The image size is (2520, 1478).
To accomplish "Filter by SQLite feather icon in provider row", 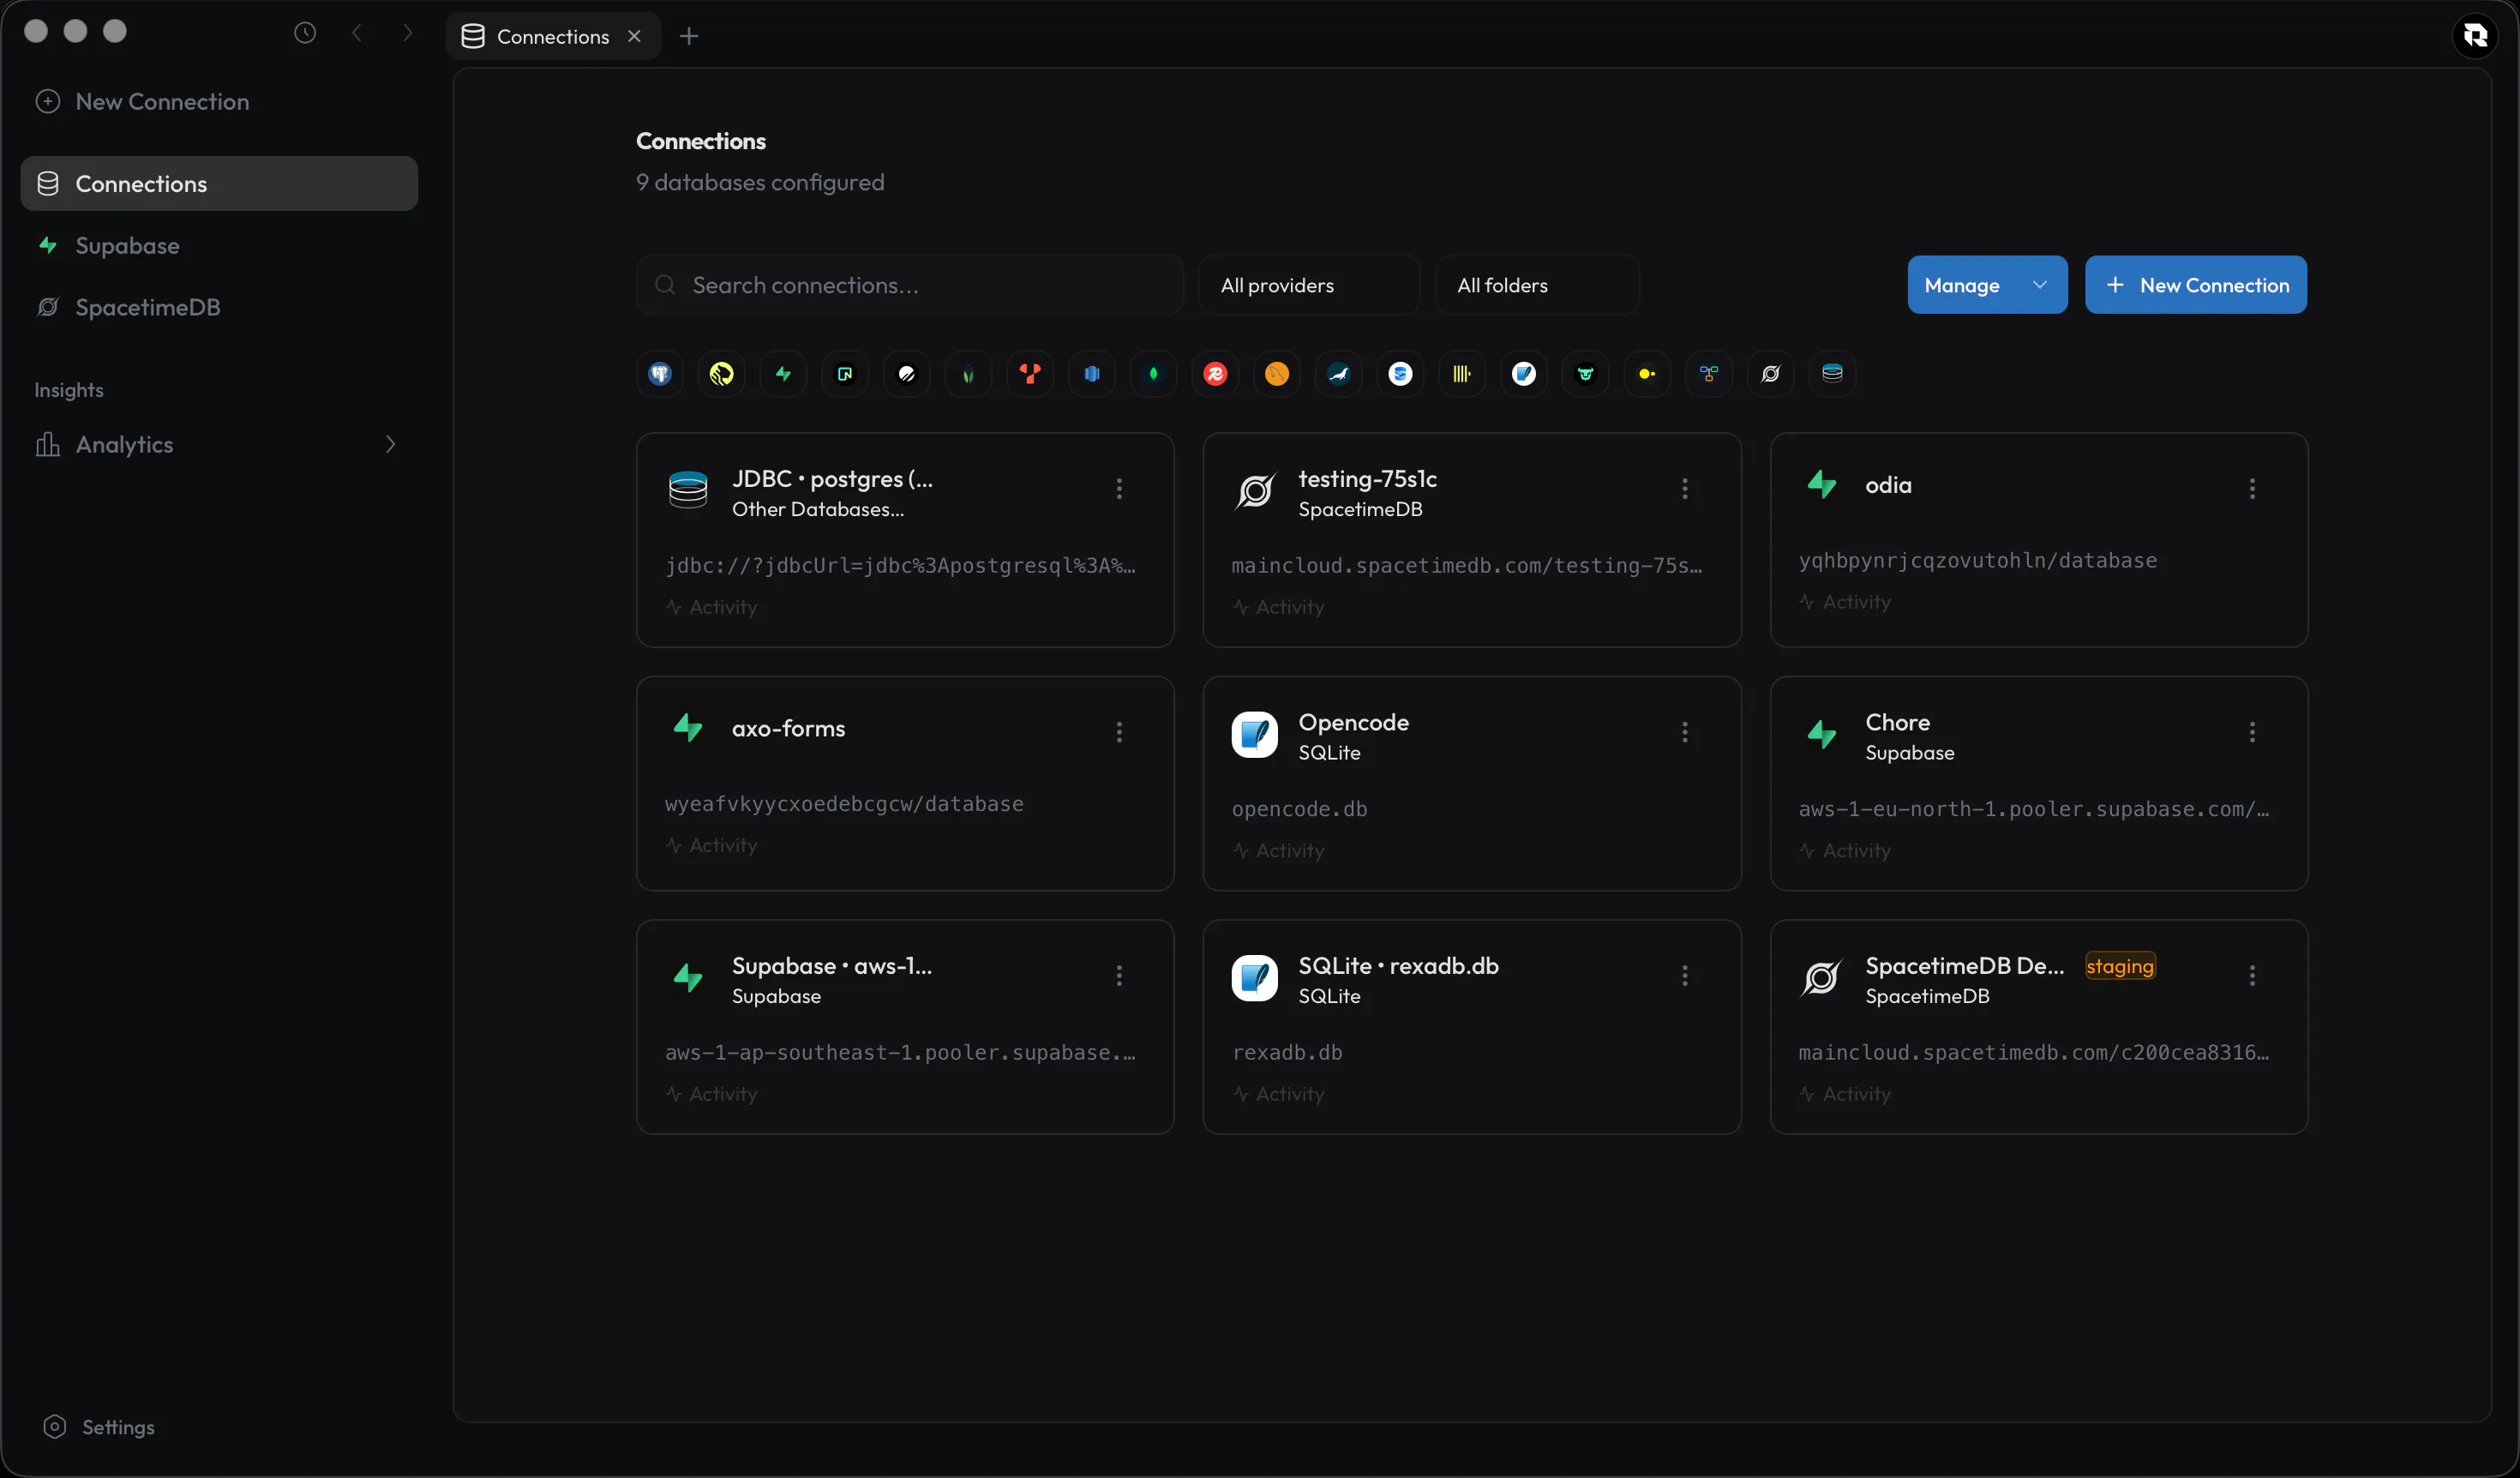I will [x=1524, y=374].
